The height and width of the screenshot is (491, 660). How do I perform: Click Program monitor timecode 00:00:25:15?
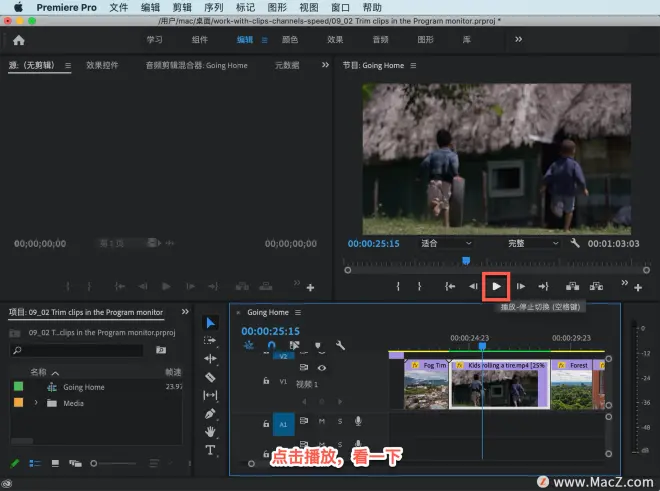point(374,243)
